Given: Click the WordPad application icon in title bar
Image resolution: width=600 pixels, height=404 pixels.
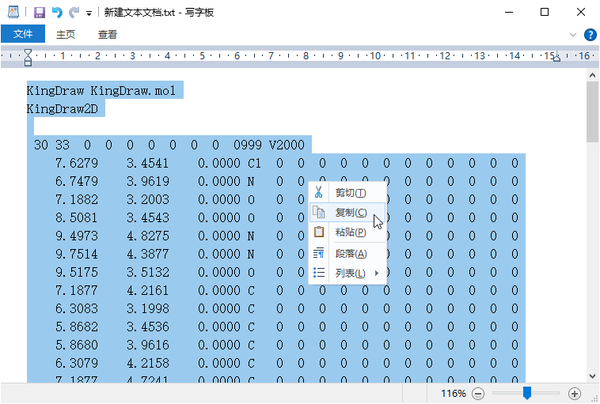Looking at the screenshot, I should pyautogui.click(x=13, y=12).
